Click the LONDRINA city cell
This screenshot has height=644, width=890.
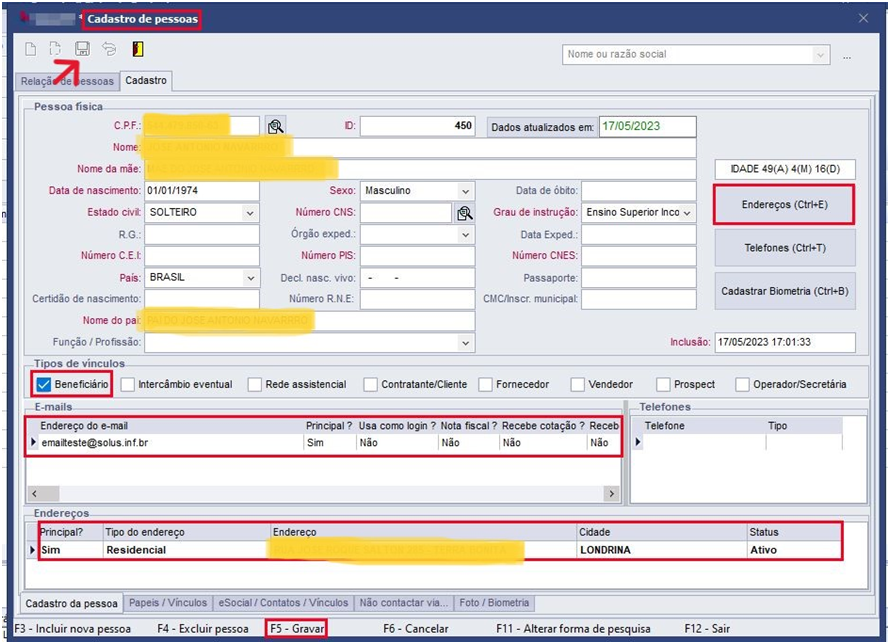(662, 550)
